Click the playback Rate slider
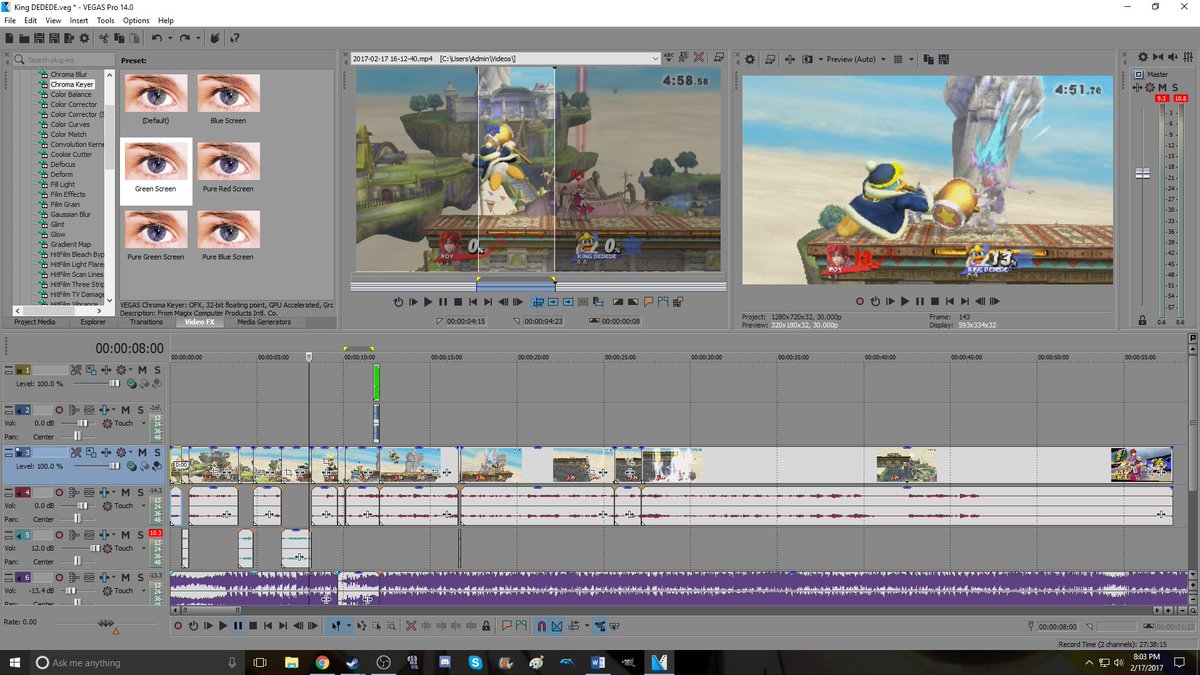Image resolution: width=1200 pixels, height=675 pixels. point(105,622)
